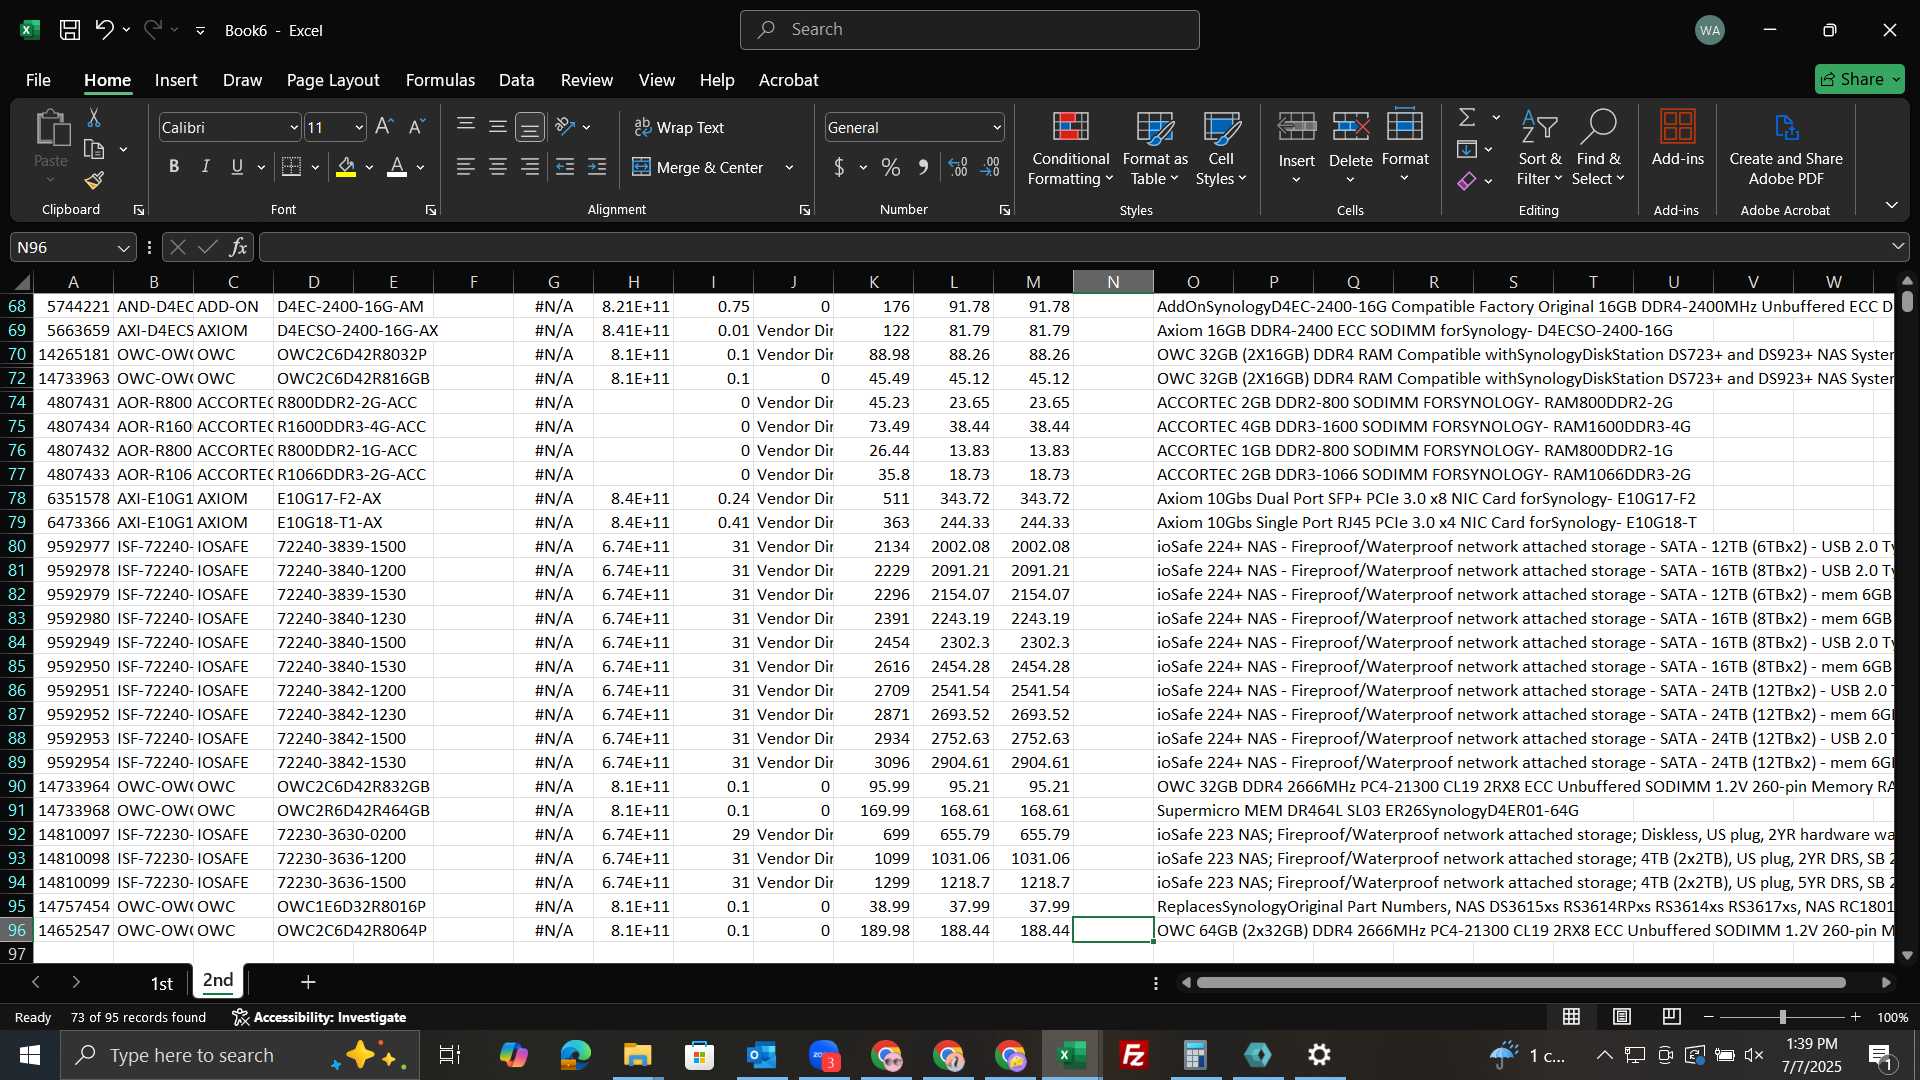The image size is (1920, 1080).
Task: Open the Insert ribbon tab
Action: click(x=176, y=80)
